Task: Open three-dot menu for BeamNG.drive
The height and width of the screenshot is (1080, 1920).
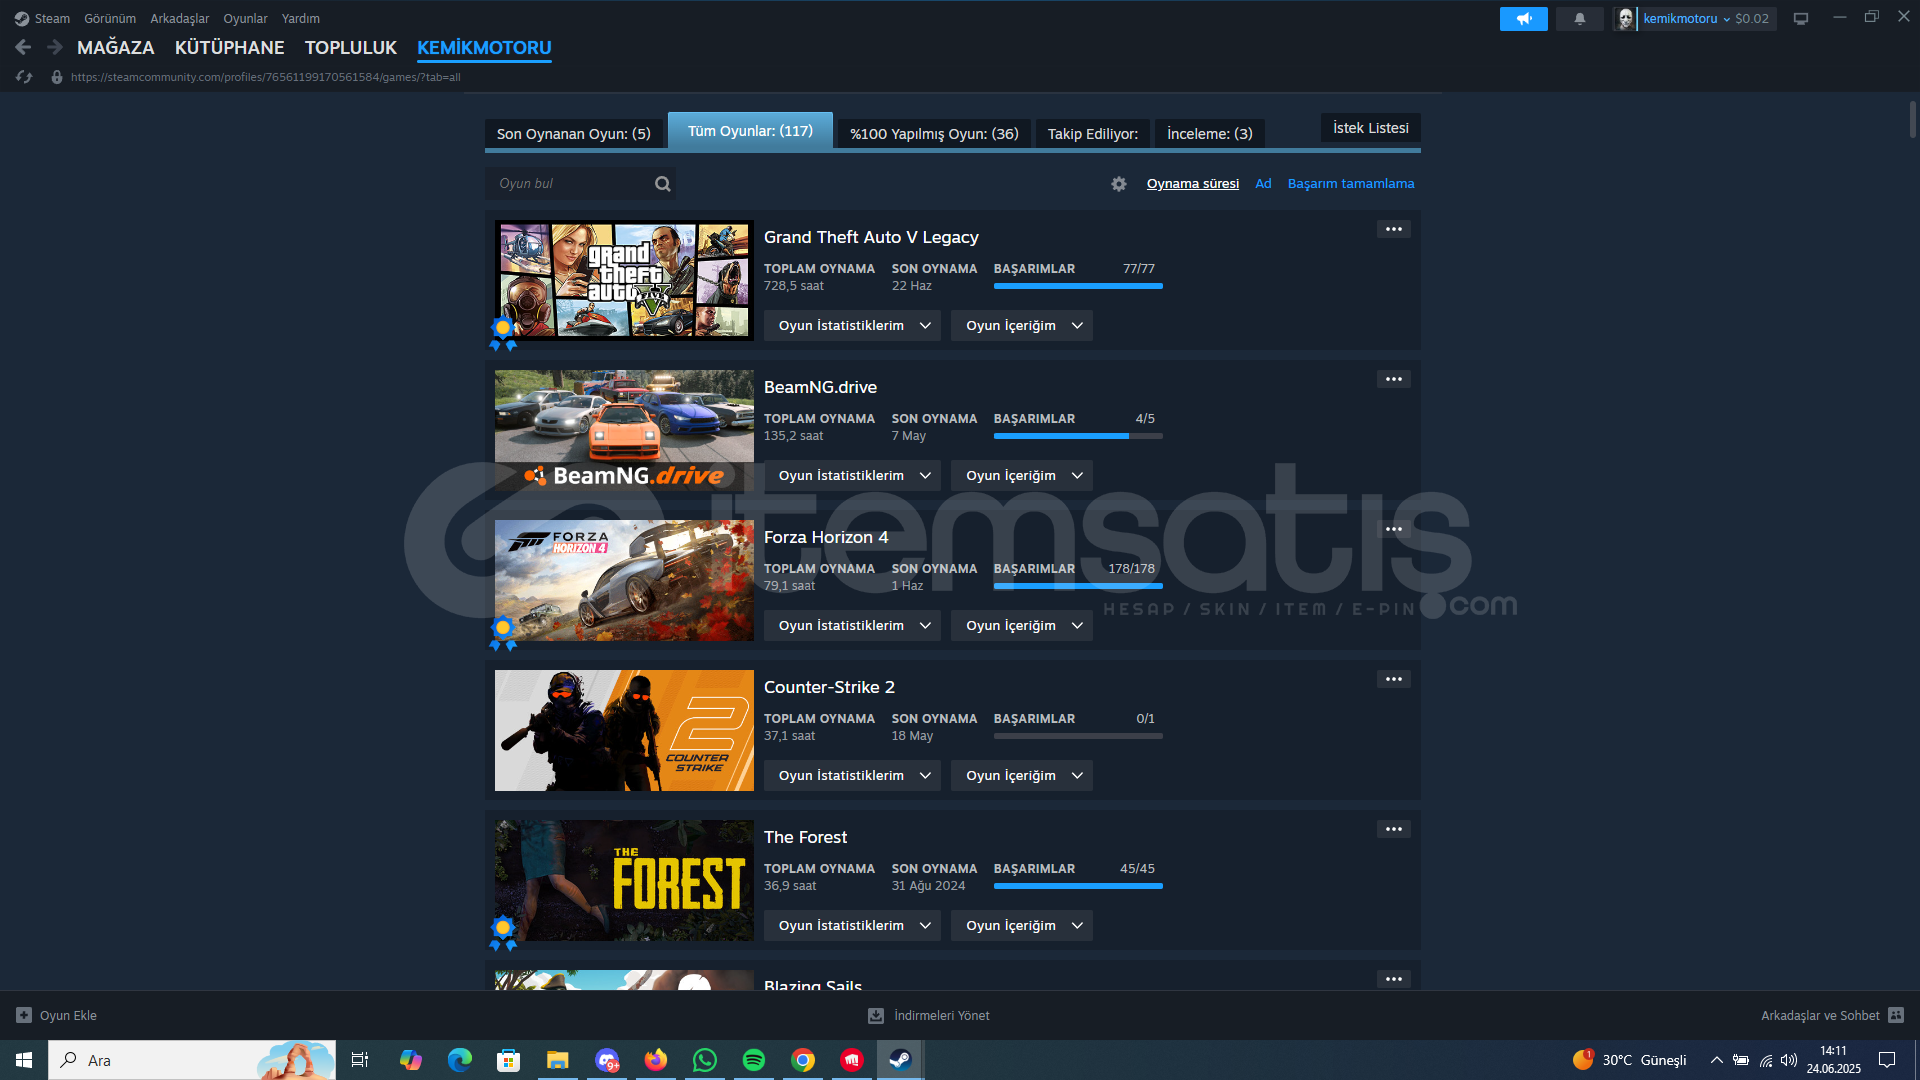Action: 1394,379
